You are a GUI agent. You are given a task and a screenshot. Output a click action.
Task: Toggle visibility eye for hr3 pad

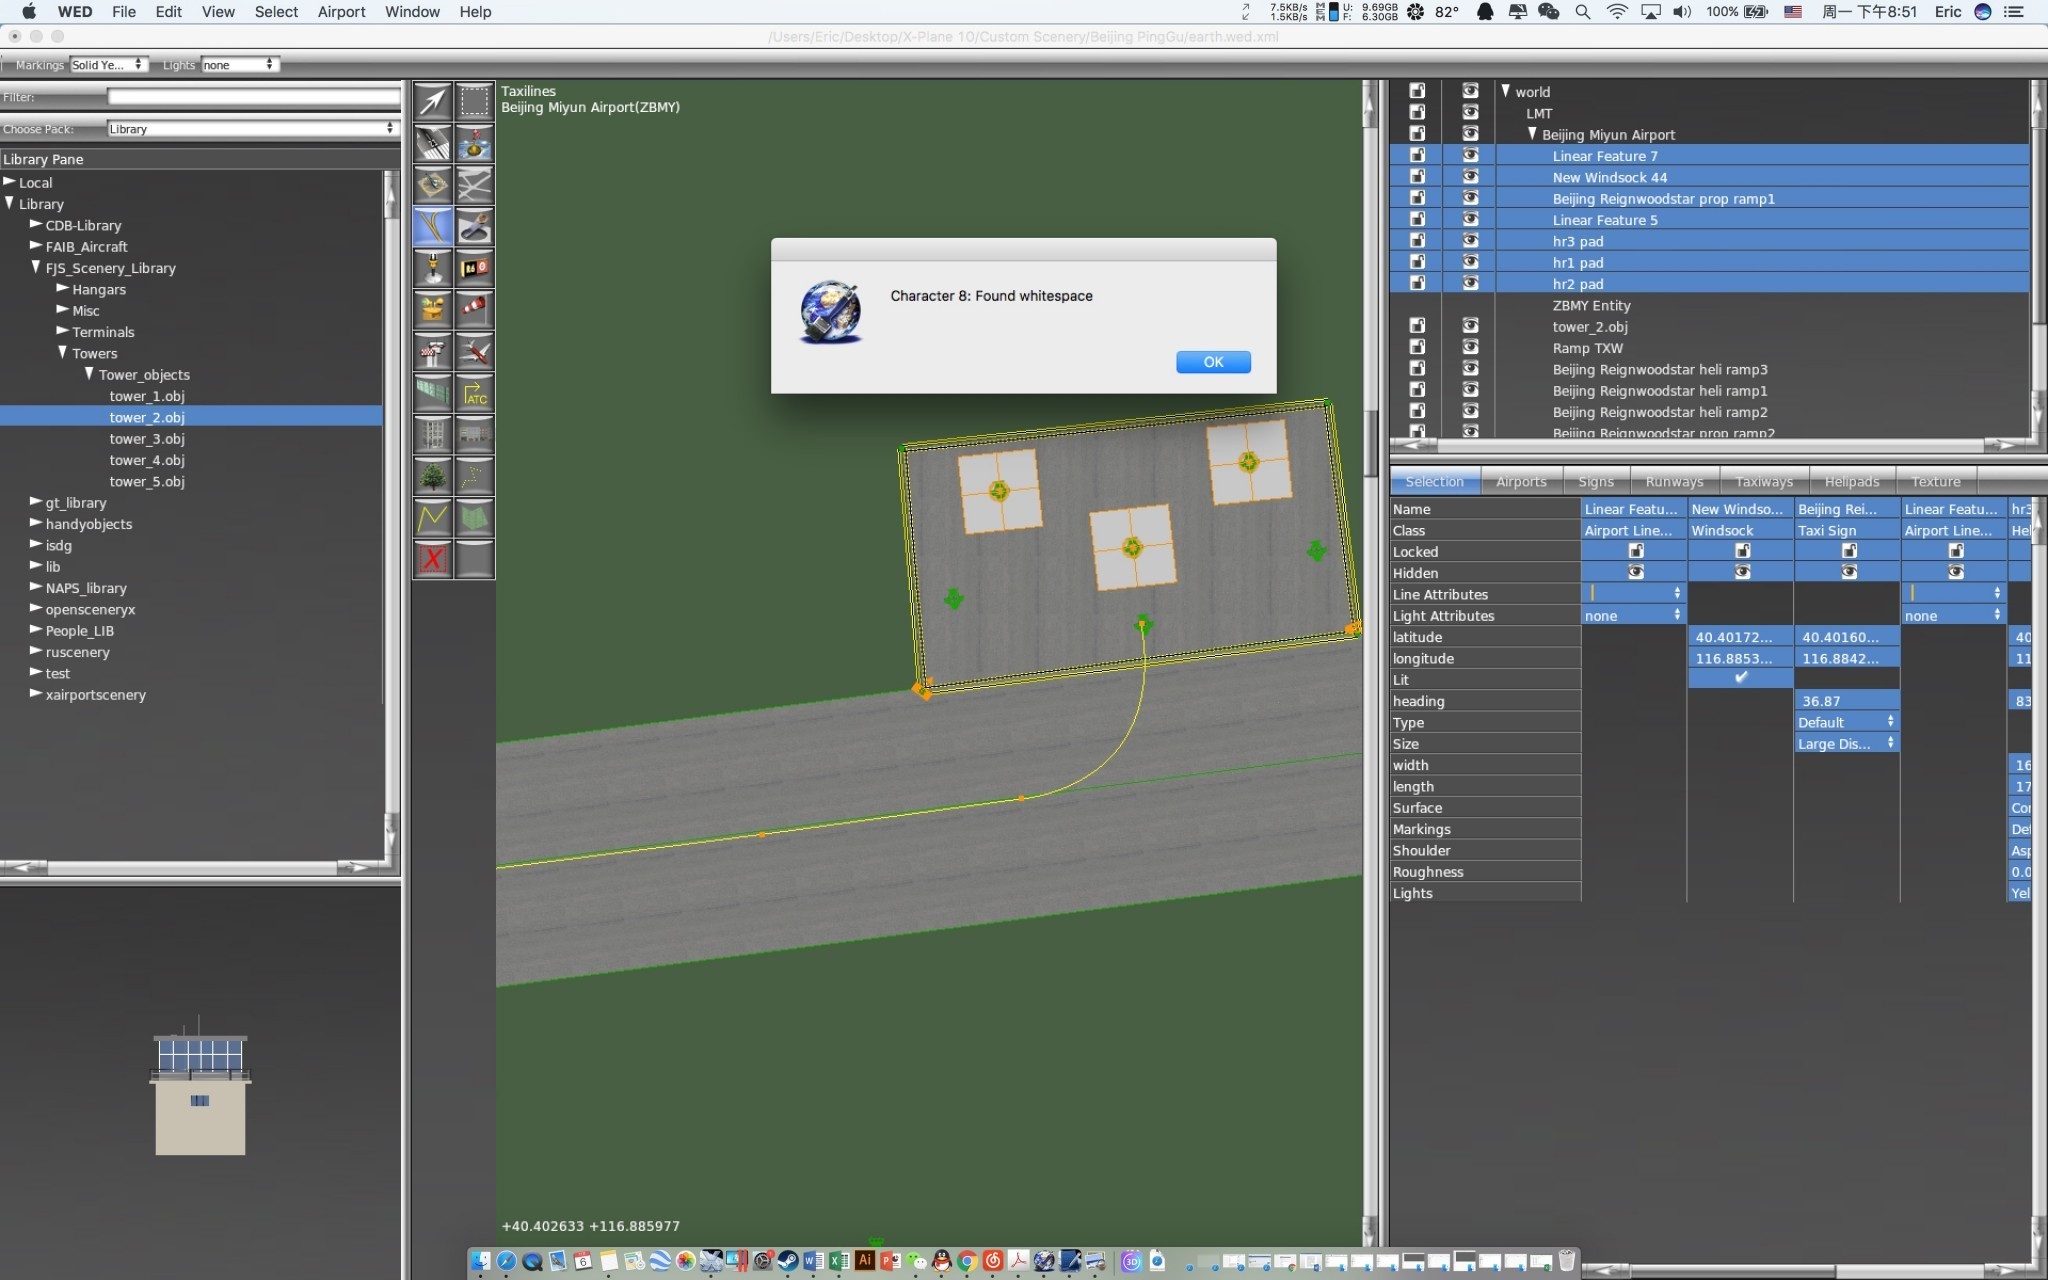coord(1470,240)
